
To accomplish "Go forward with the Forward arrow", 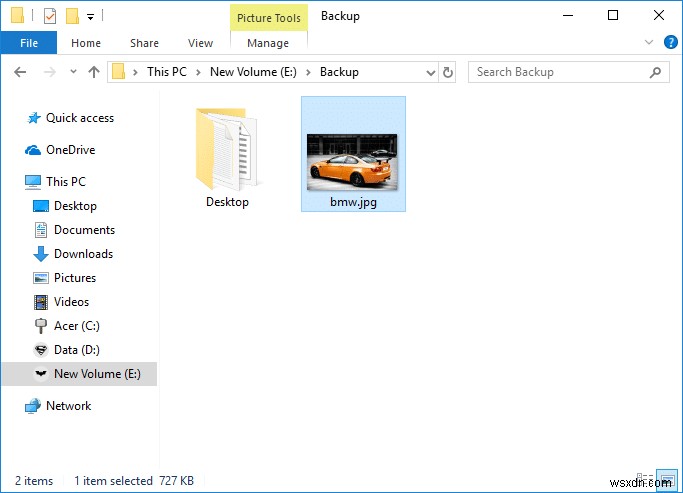I will [50, 72].
